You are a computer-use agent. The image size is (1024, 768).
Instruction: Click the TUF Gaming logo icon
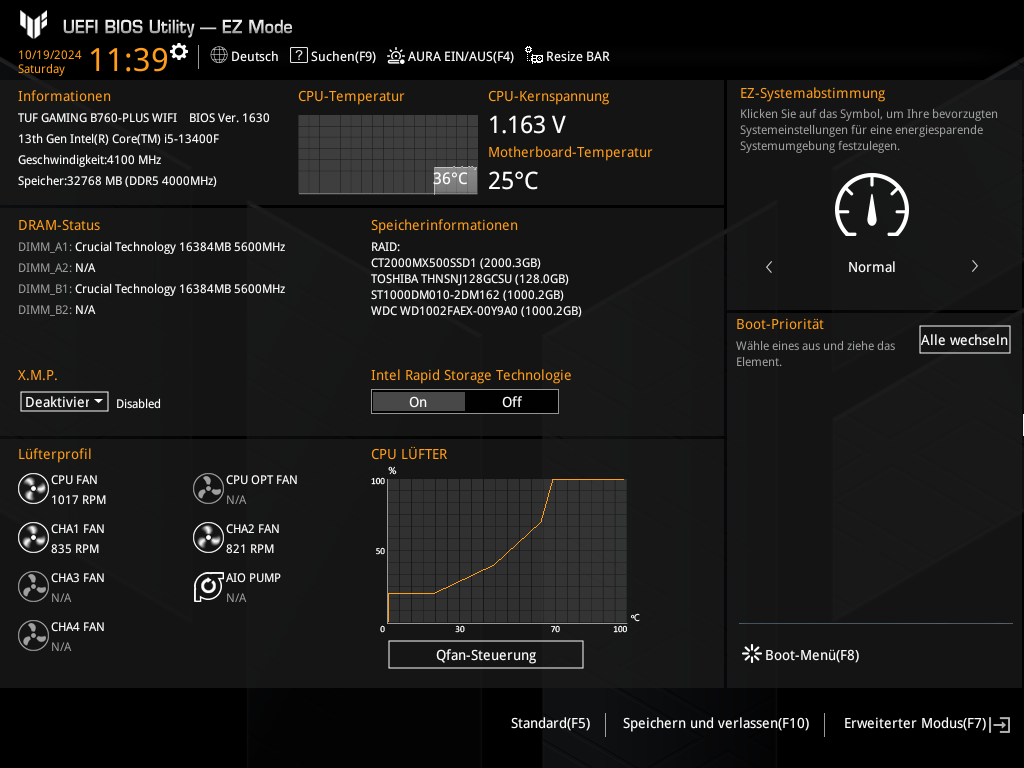click(x=33, y=24)
